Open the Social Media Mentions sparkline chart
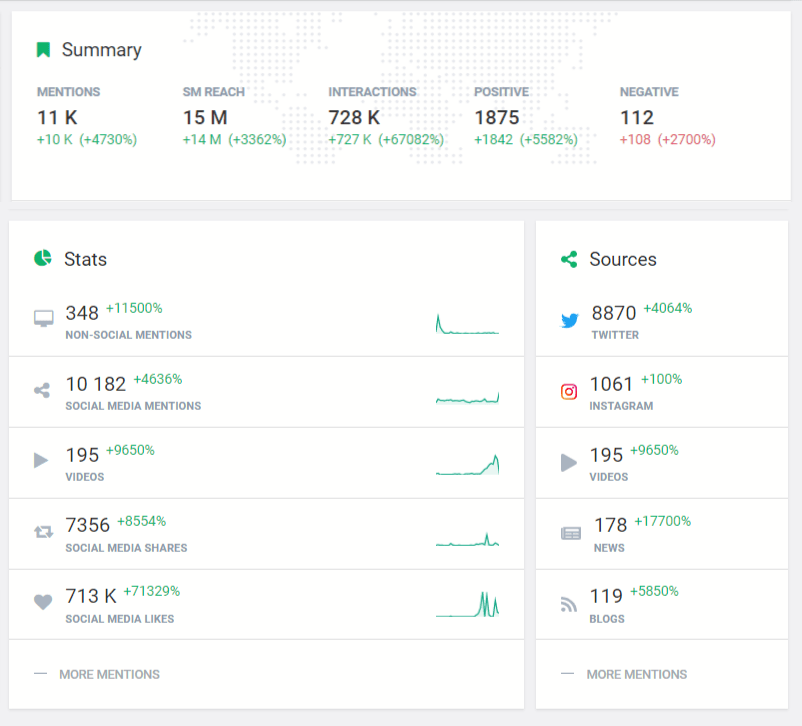Viewport: 802px width, 726px height. (x=467, y=398)
